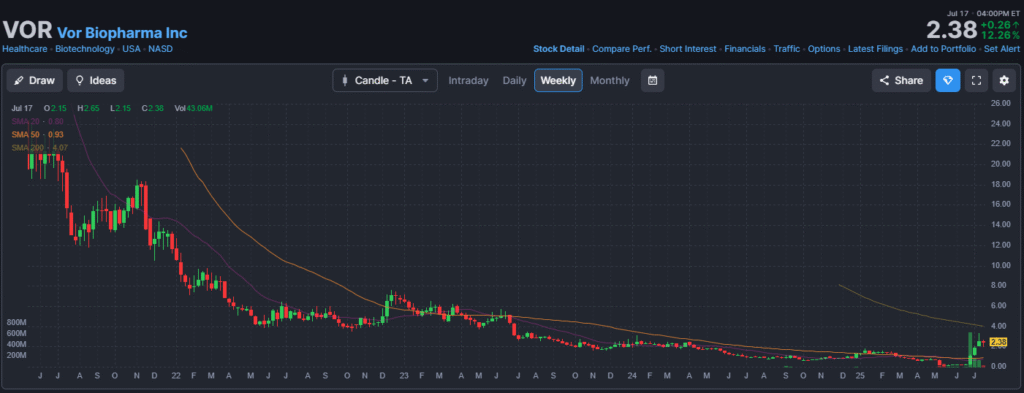The height and width of the screenshot is (393, 1024).
Task: Switch to the Intraday timeframe
Action: [x=468, y=80]
